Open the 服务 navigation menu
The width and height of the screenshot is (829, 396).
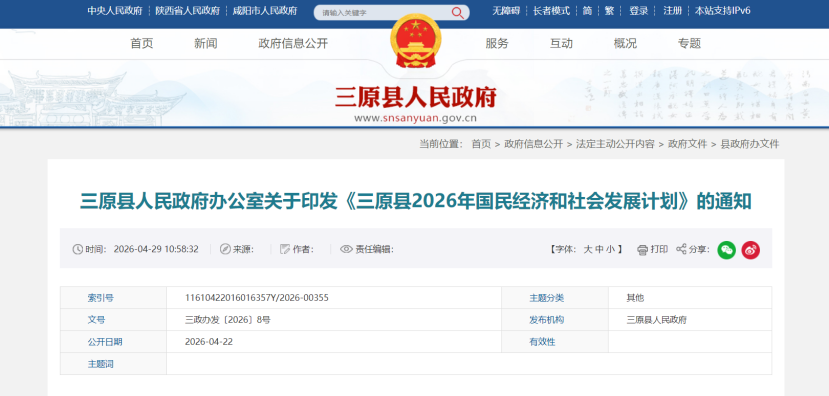click(497, 44)
